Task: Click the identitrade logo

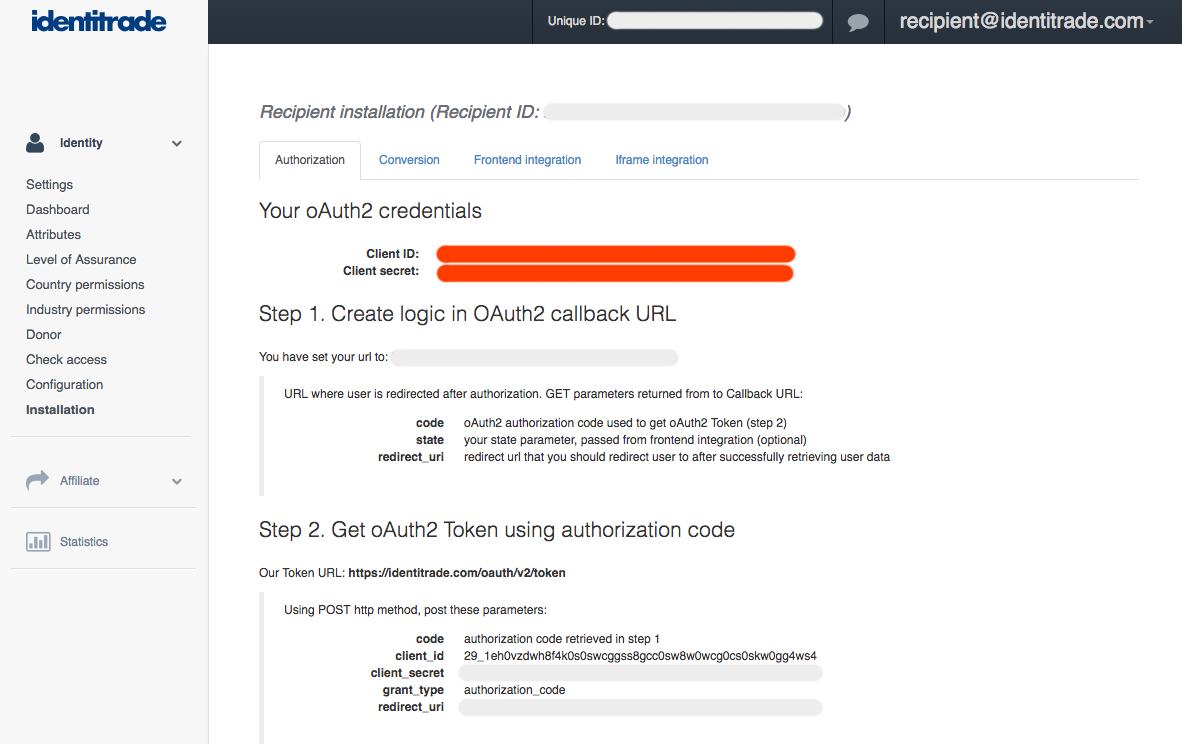Action: (x=99, y=21)
